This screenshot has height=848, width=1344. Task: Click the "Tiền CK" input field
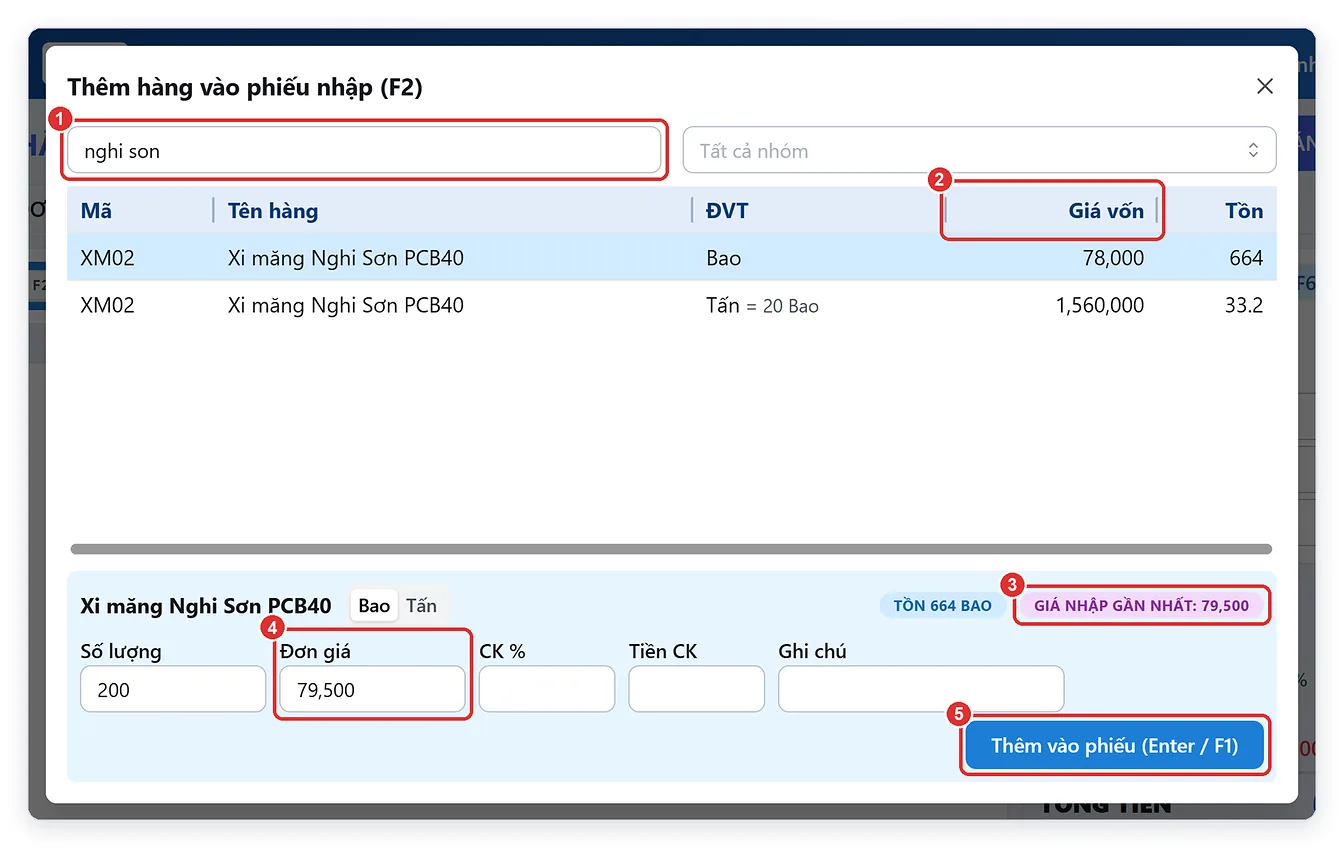point(697,689)
